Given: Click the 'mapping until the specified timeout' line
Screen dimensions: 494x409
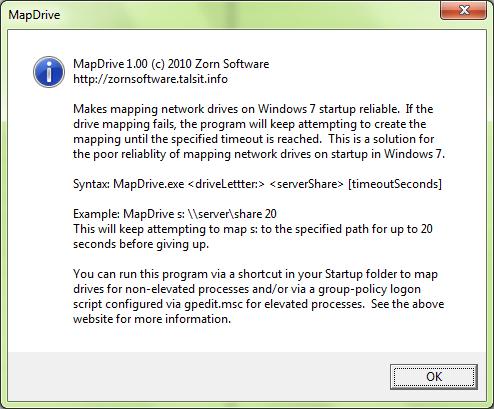Looking at the screenshot, I should point(253,139).
